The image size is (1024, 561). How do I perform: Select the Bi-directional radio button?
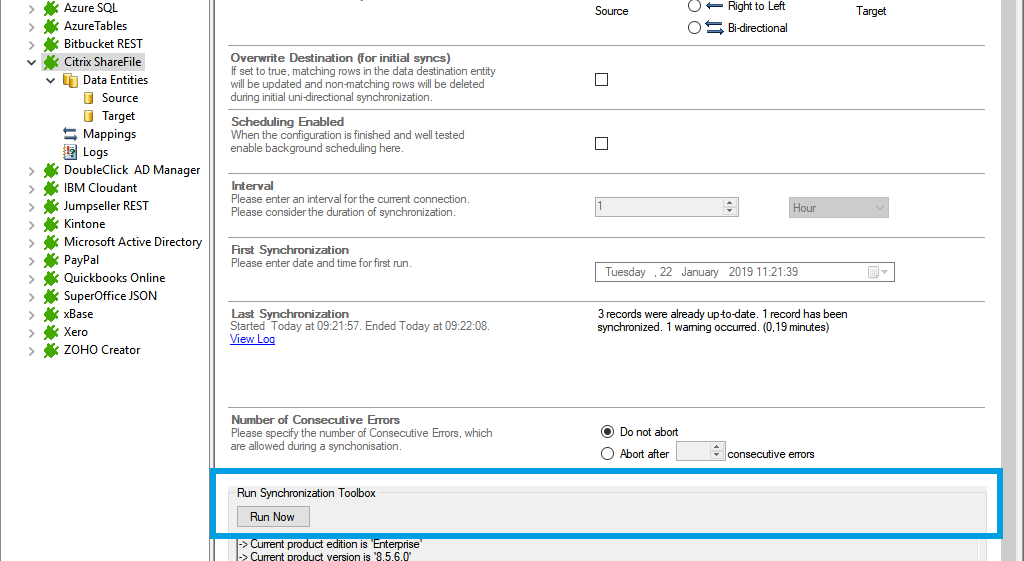pos(694,28)
